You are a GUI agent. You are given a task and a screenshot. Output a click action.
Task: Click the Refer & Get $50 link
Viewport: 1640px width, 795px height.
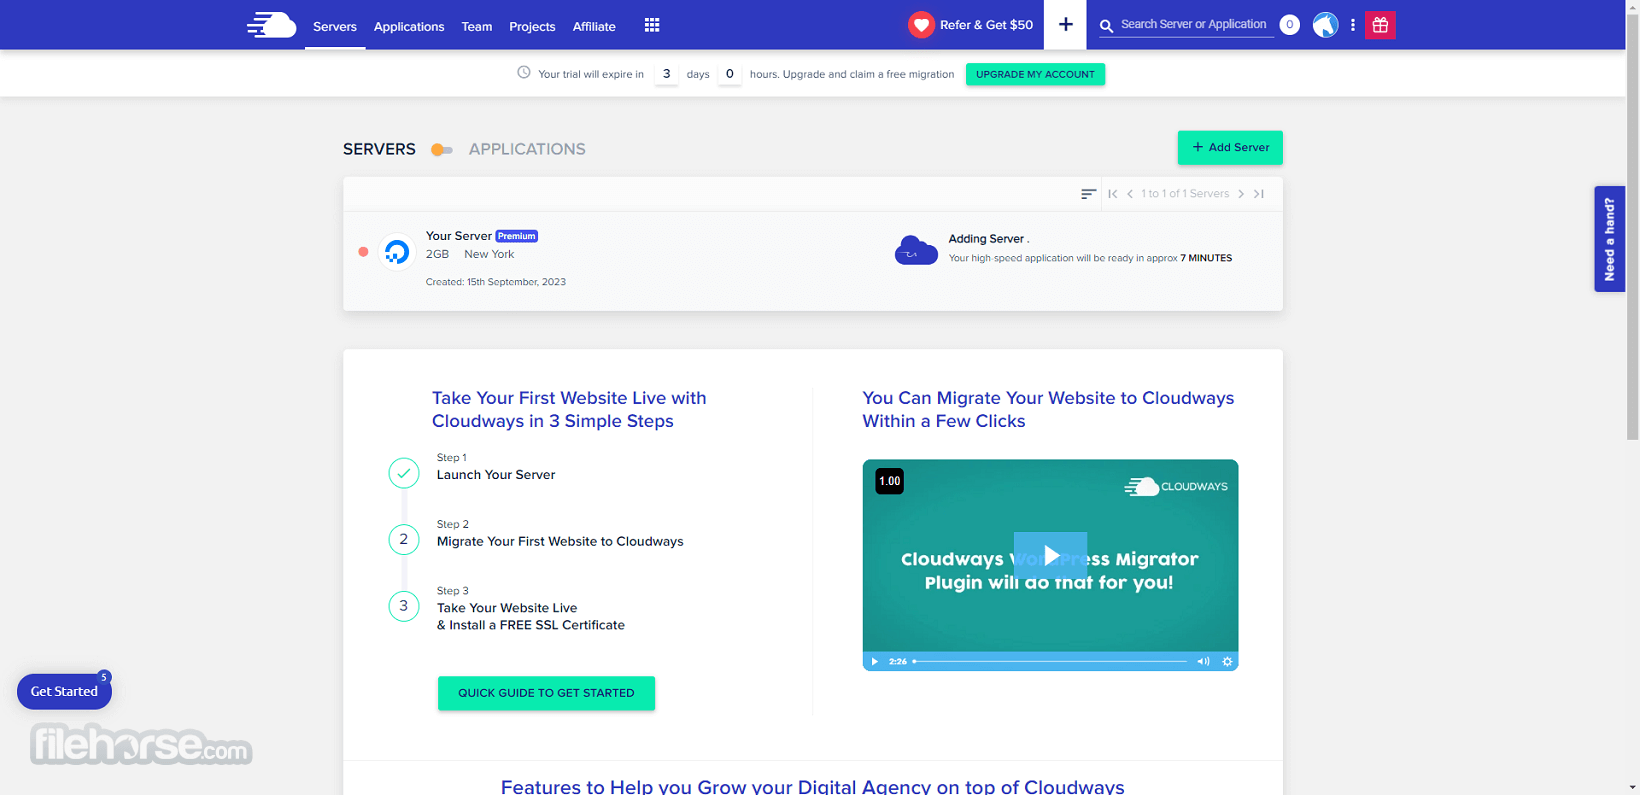point(986,25)
